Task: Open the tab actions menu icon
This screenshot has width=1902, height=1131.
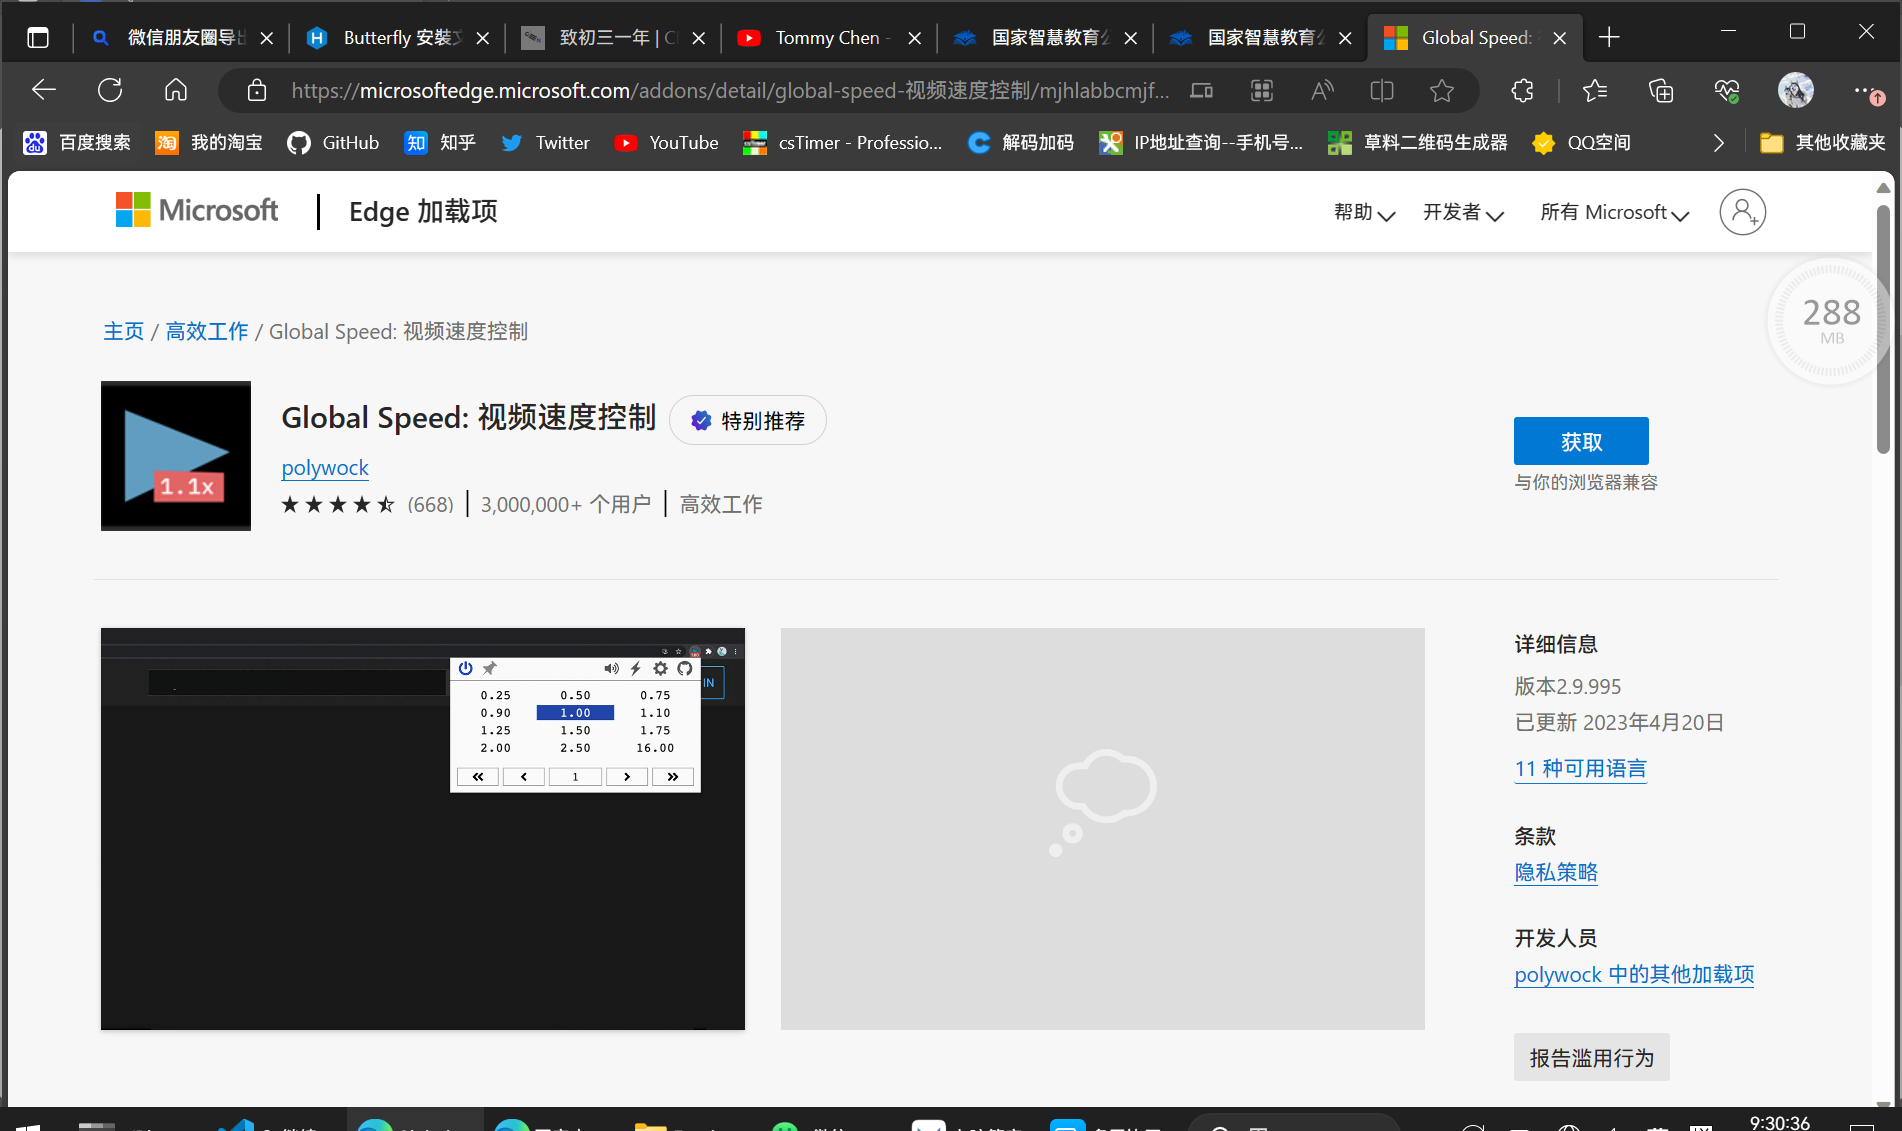Action: coord(38,38)
